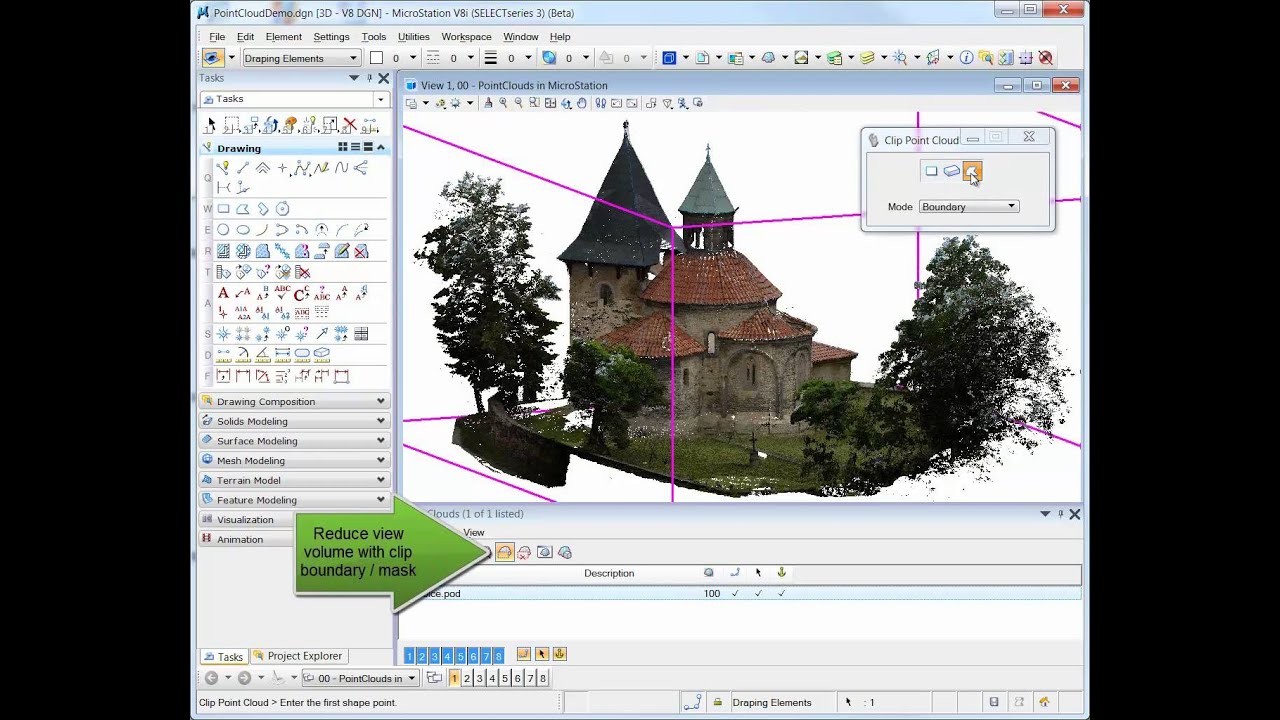The image size is (1280, 720).
Task: Click the Visualization task group header
Action: pos(245,520)
